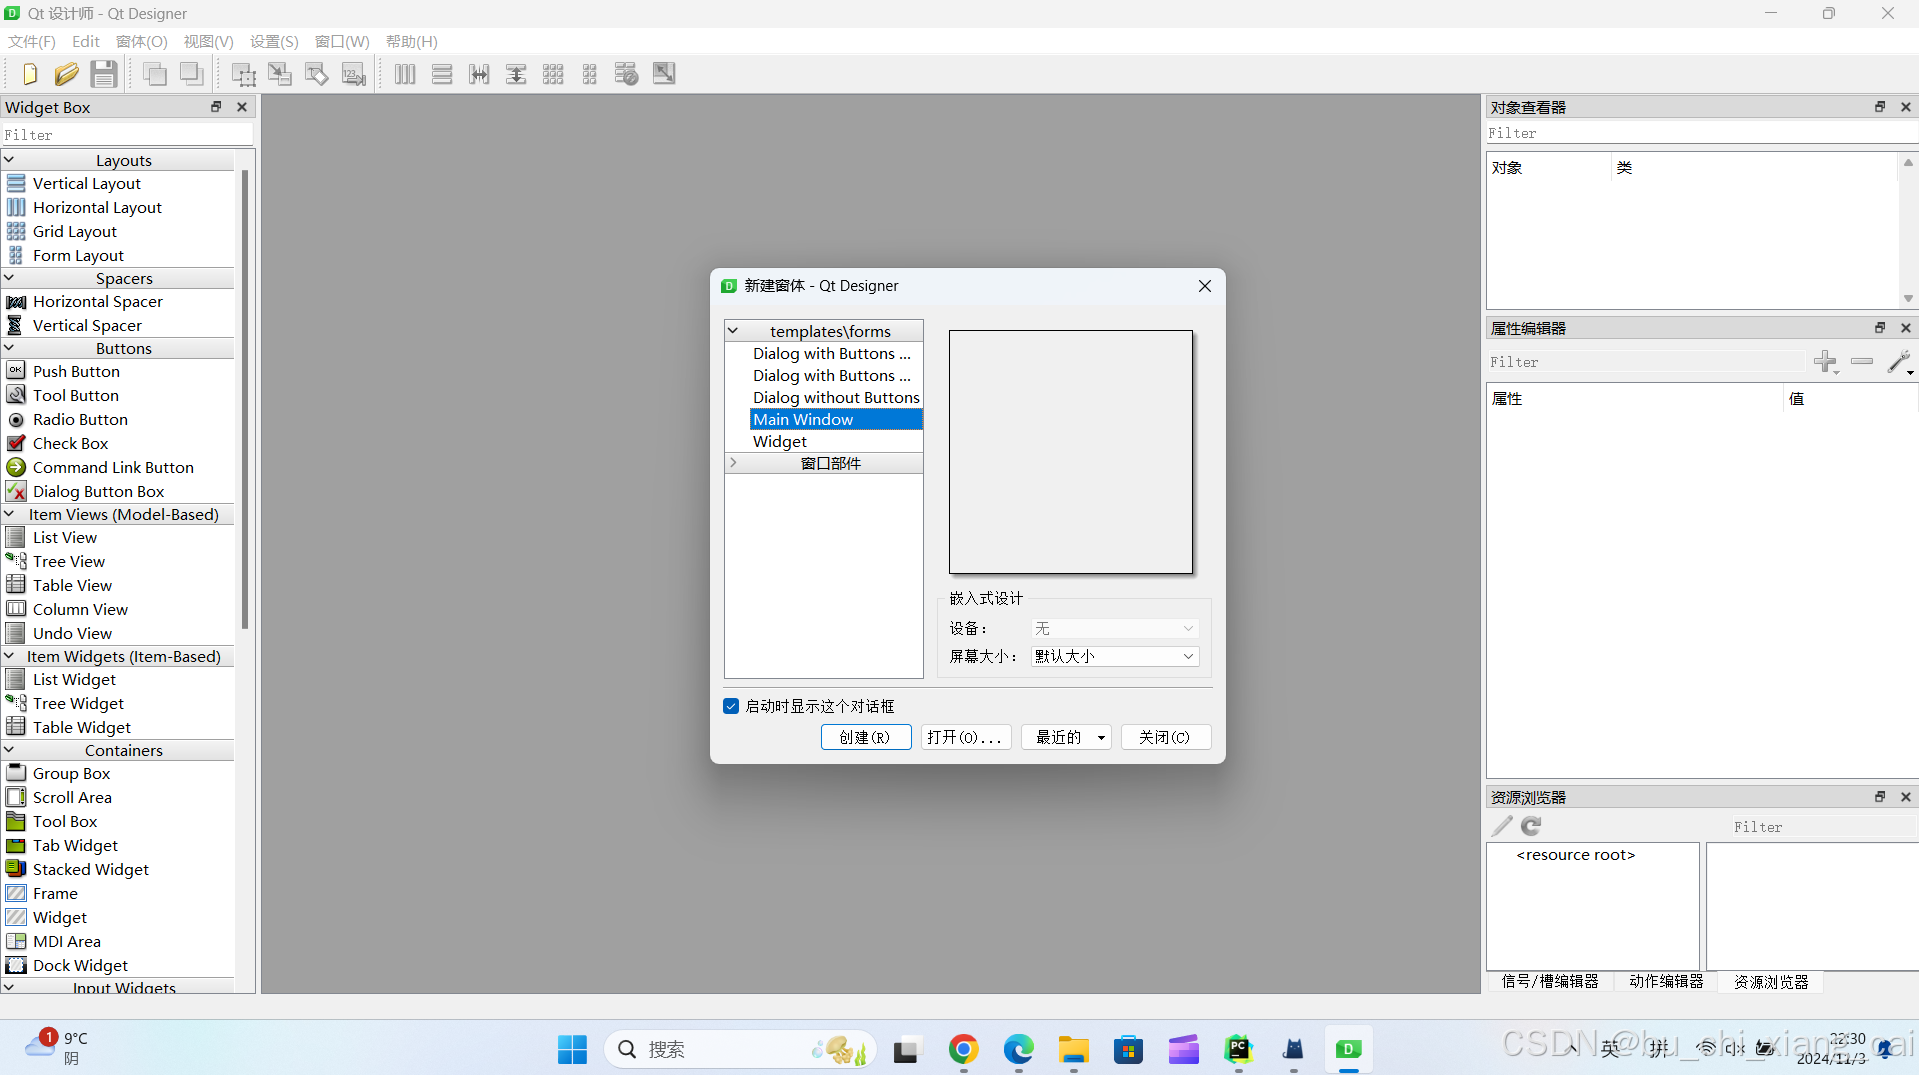This screenshot has width=1919, height=1075.
Task: Select Dialog without Buttons template
Action: point(836,397)
